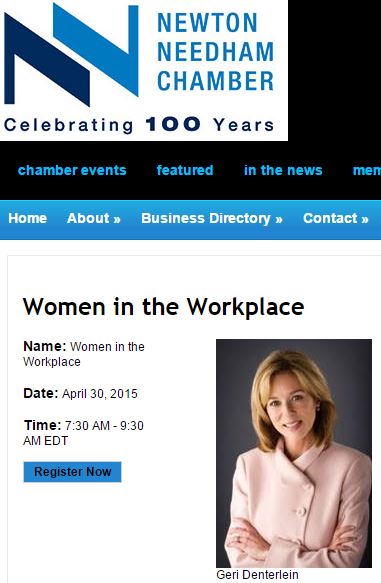Open the chamber events section
Image resolution: width=381 pixels, height=583 pixels.
(72, 170)
